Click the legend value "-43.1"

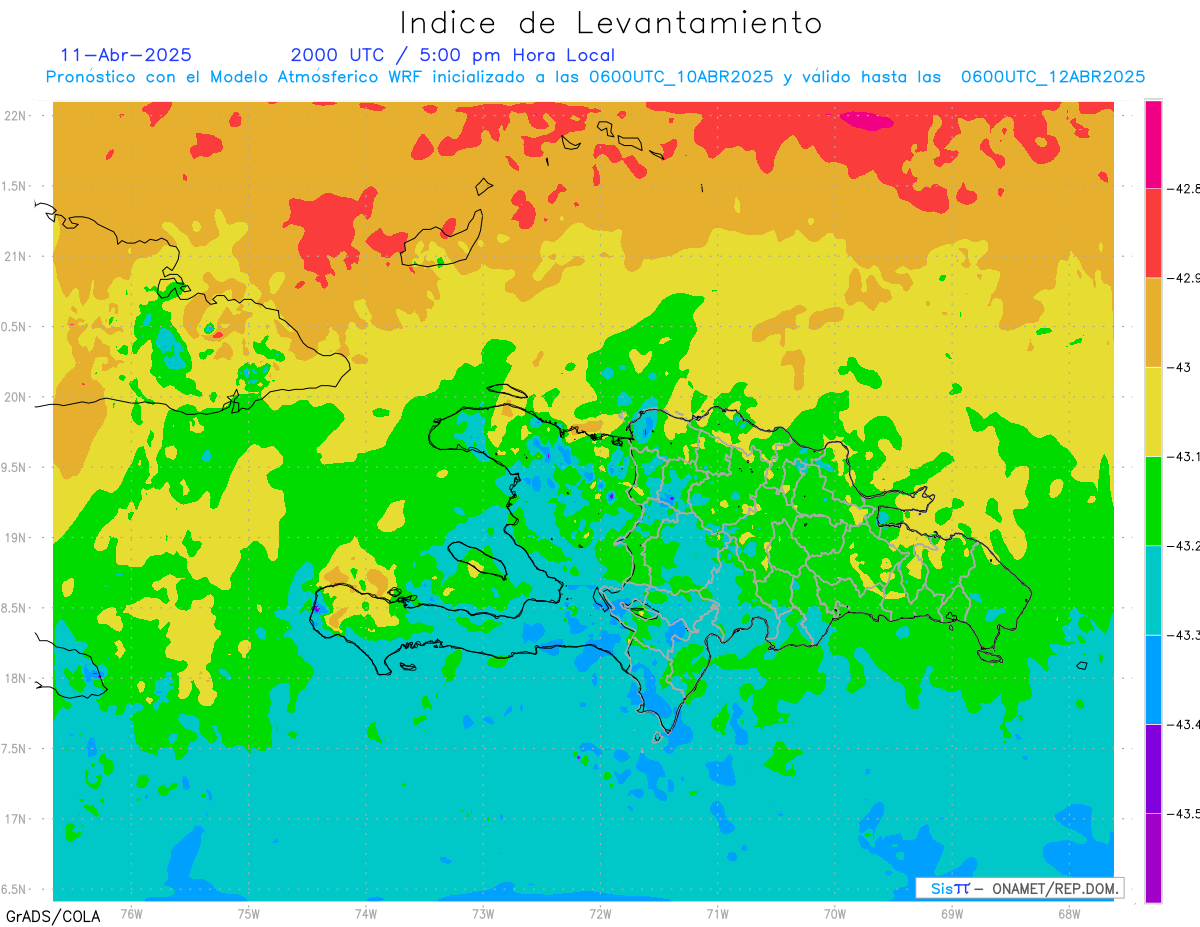tap(1184, 456)
